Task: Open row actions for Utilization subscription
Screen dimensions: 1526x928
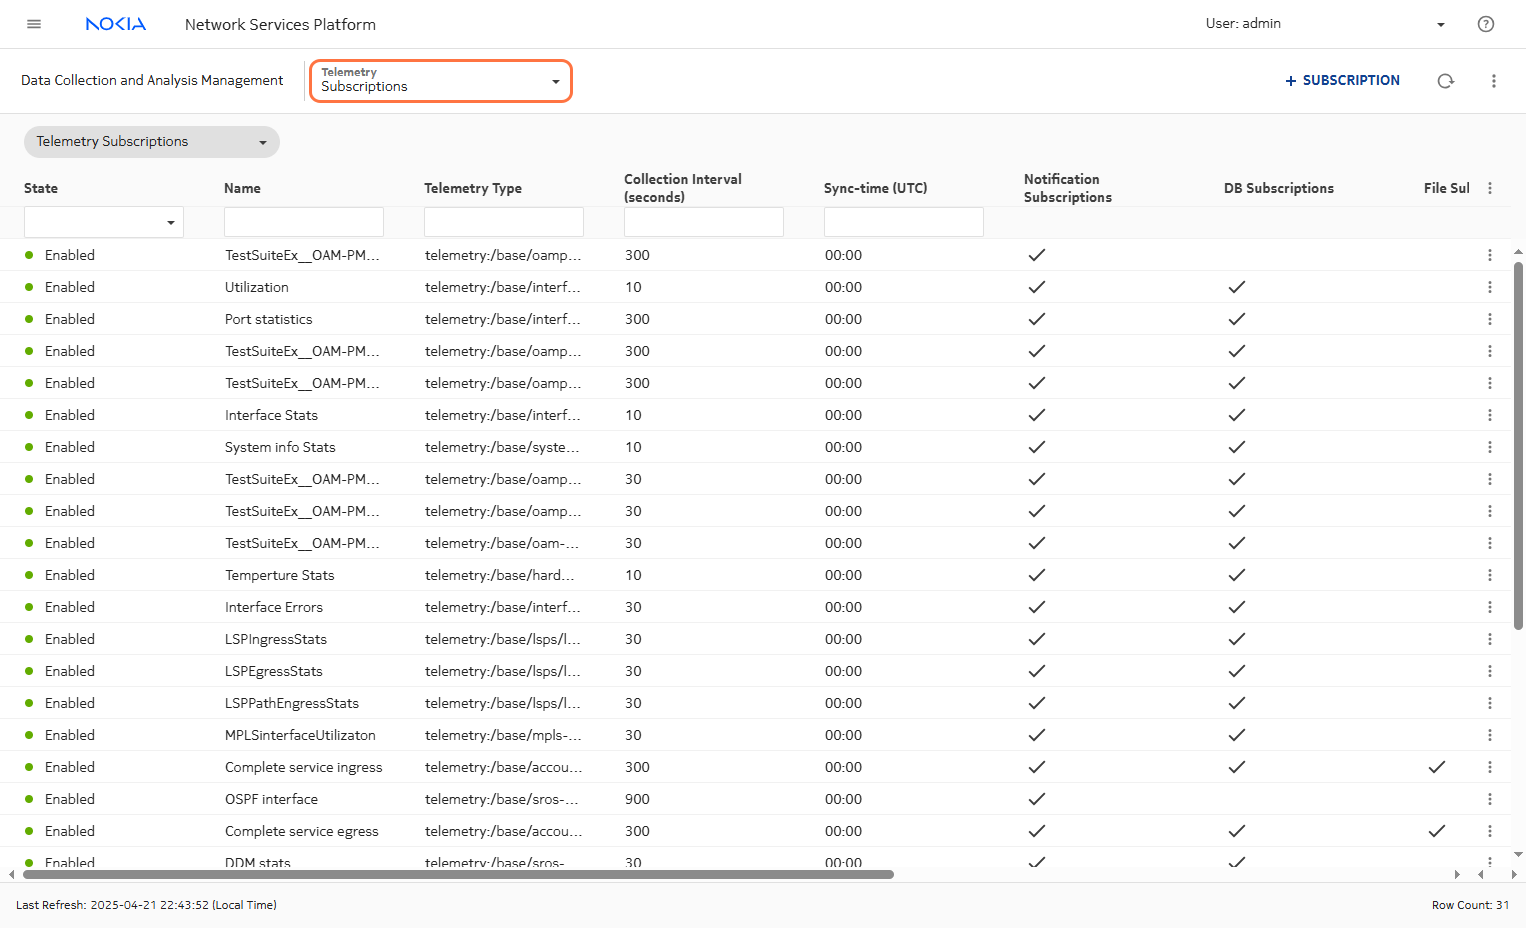Action: pyautogui.click(x=1489, y=287)
